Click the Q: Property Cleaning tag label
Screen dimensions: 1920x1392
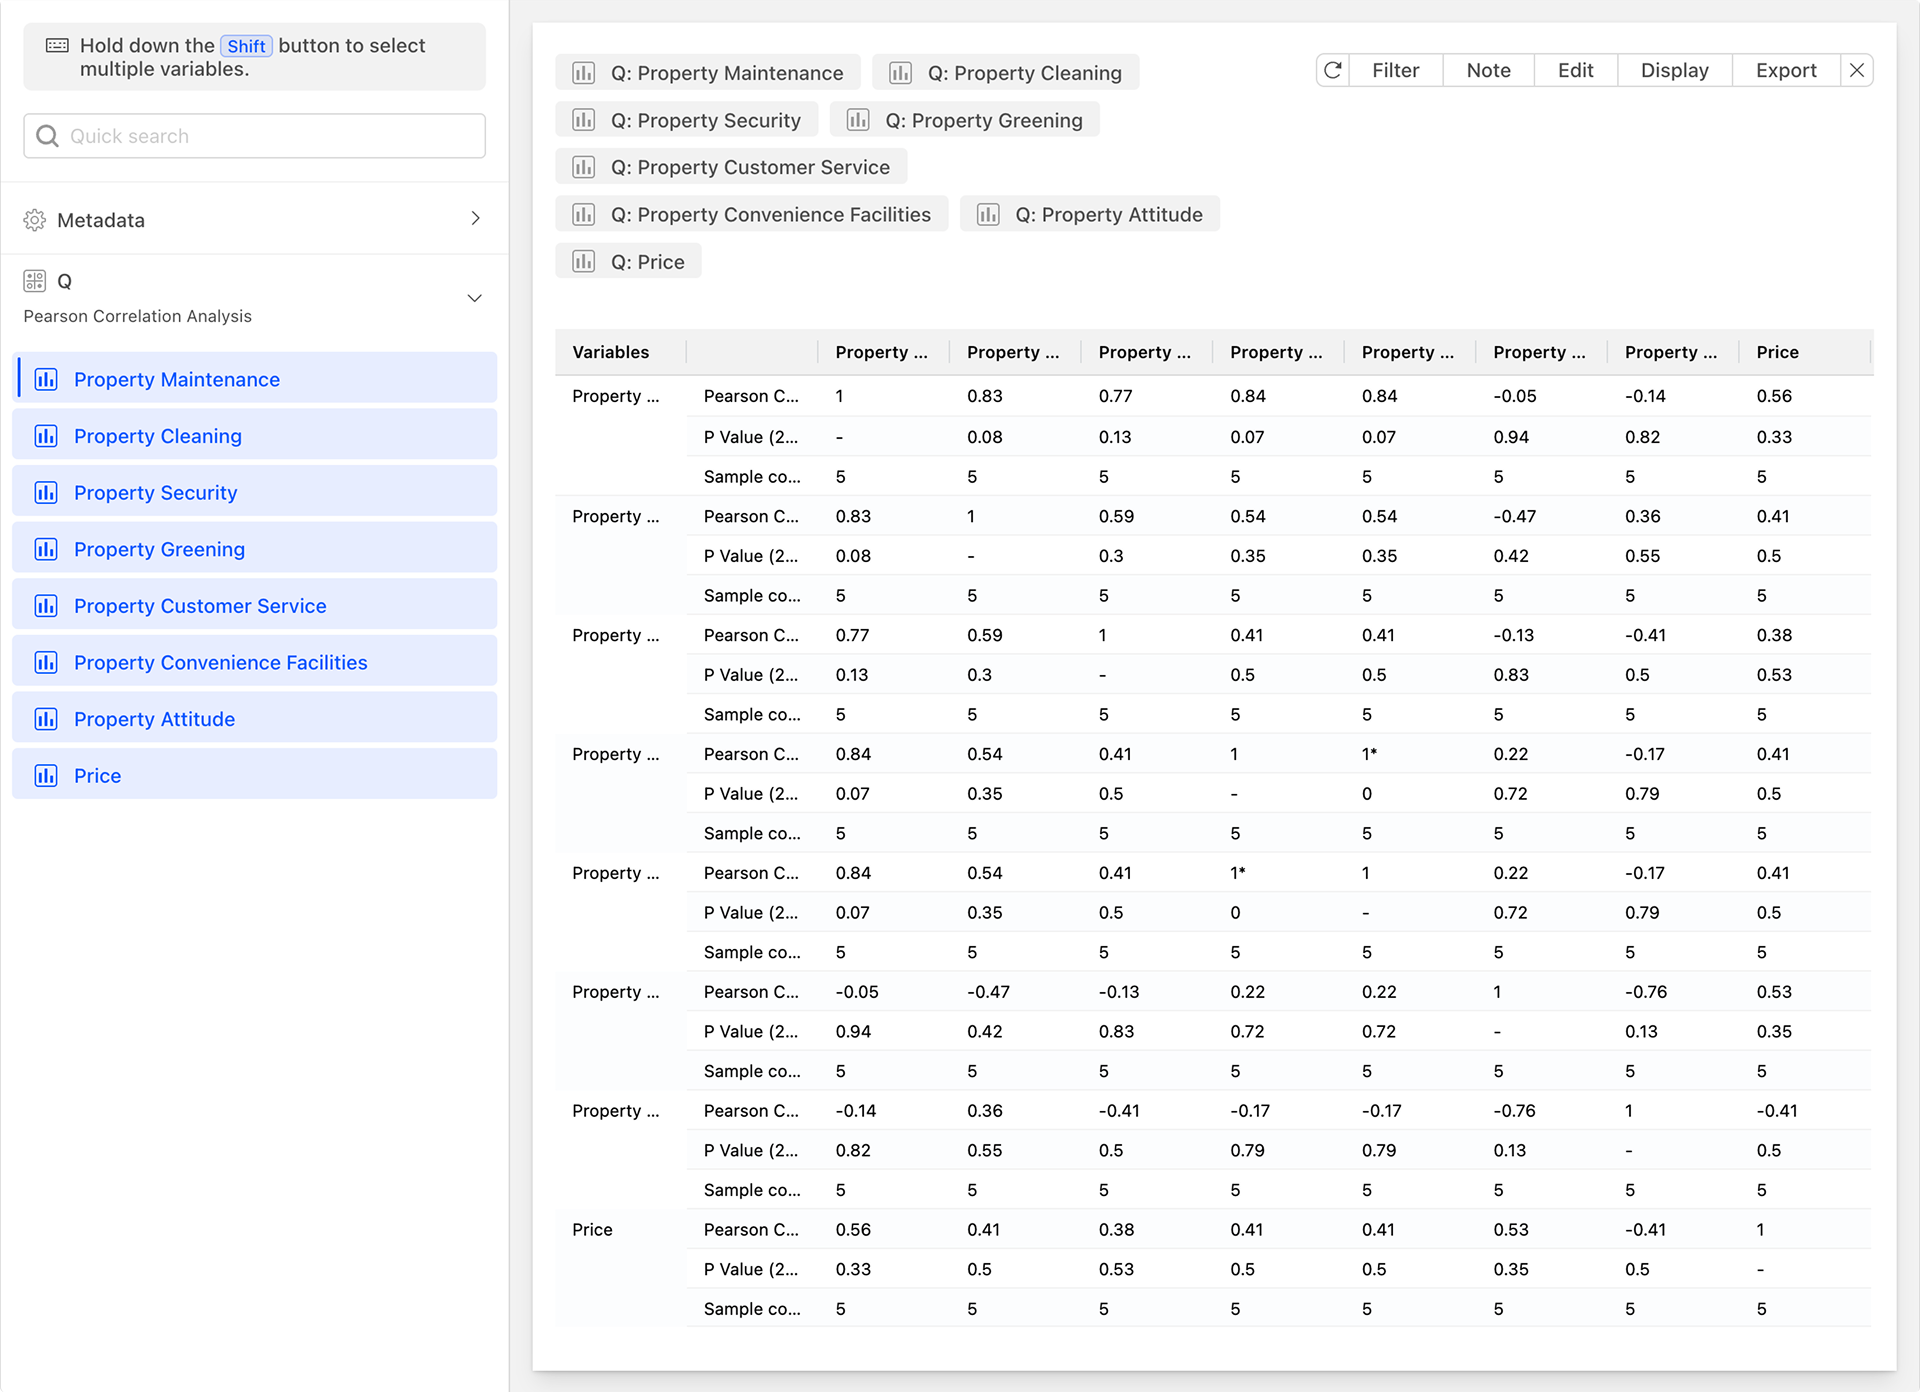pos(1024,73)
